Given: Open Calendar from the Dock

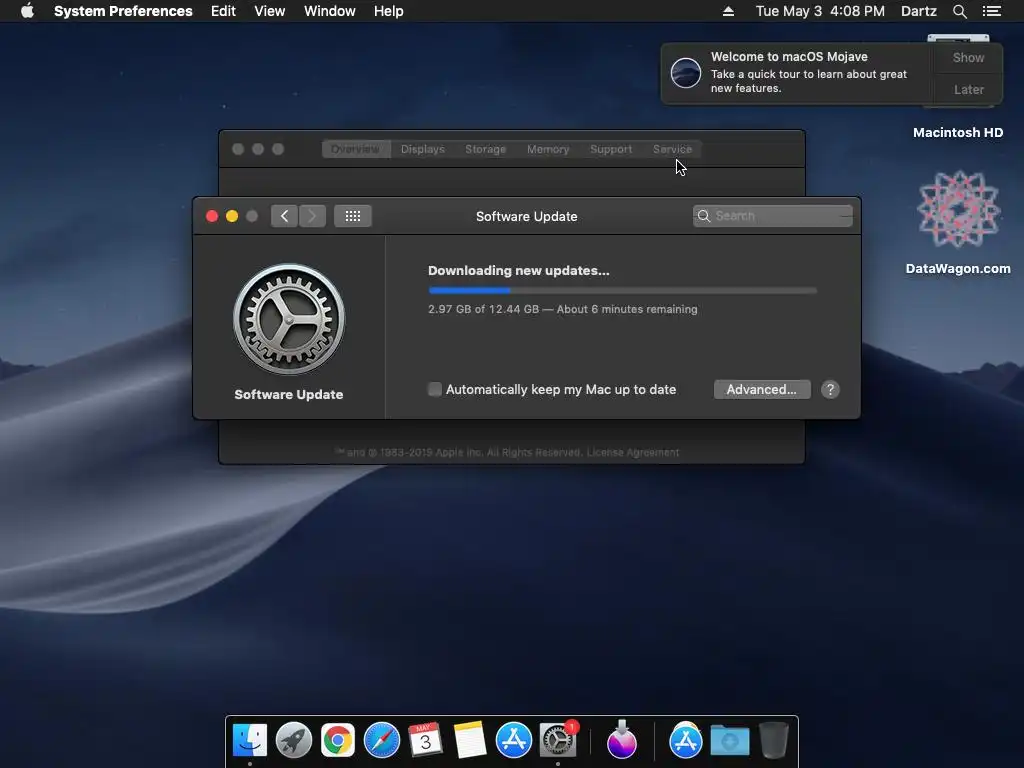Looking at the screenshot, I should pyautogui.click(x=425, y=741).
